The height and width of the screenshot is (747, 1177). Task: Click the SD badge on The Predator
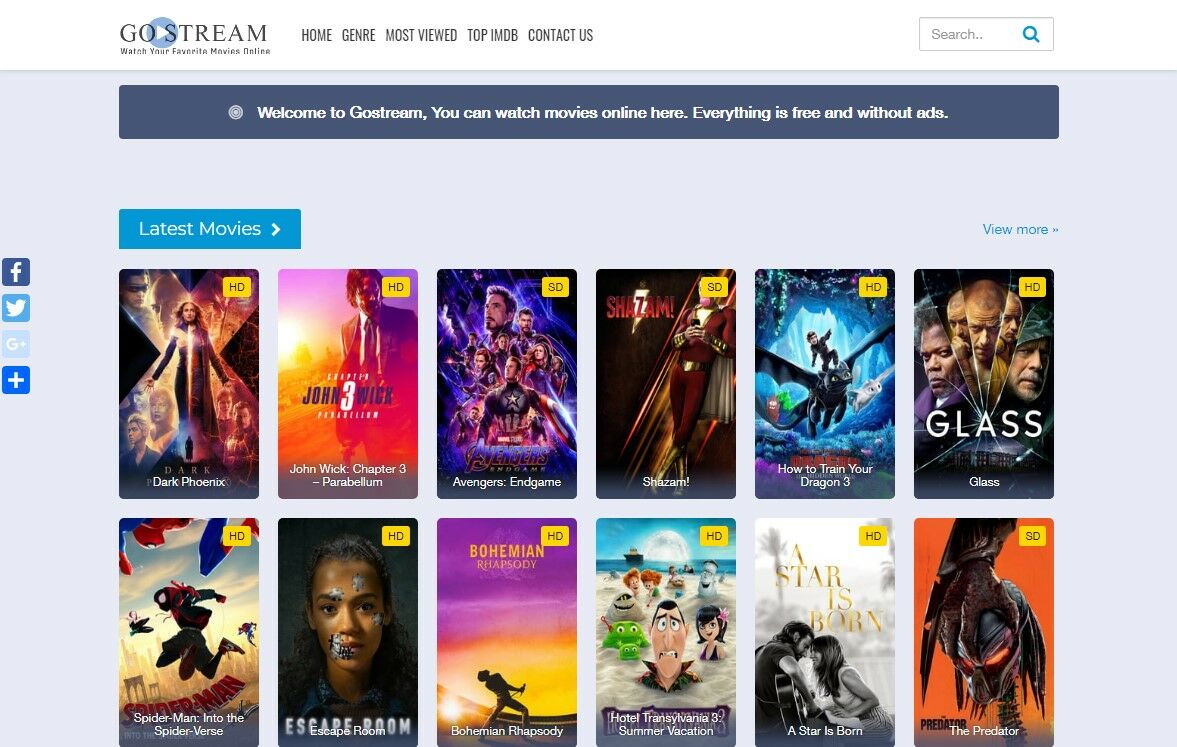(x=1032, y=536)
